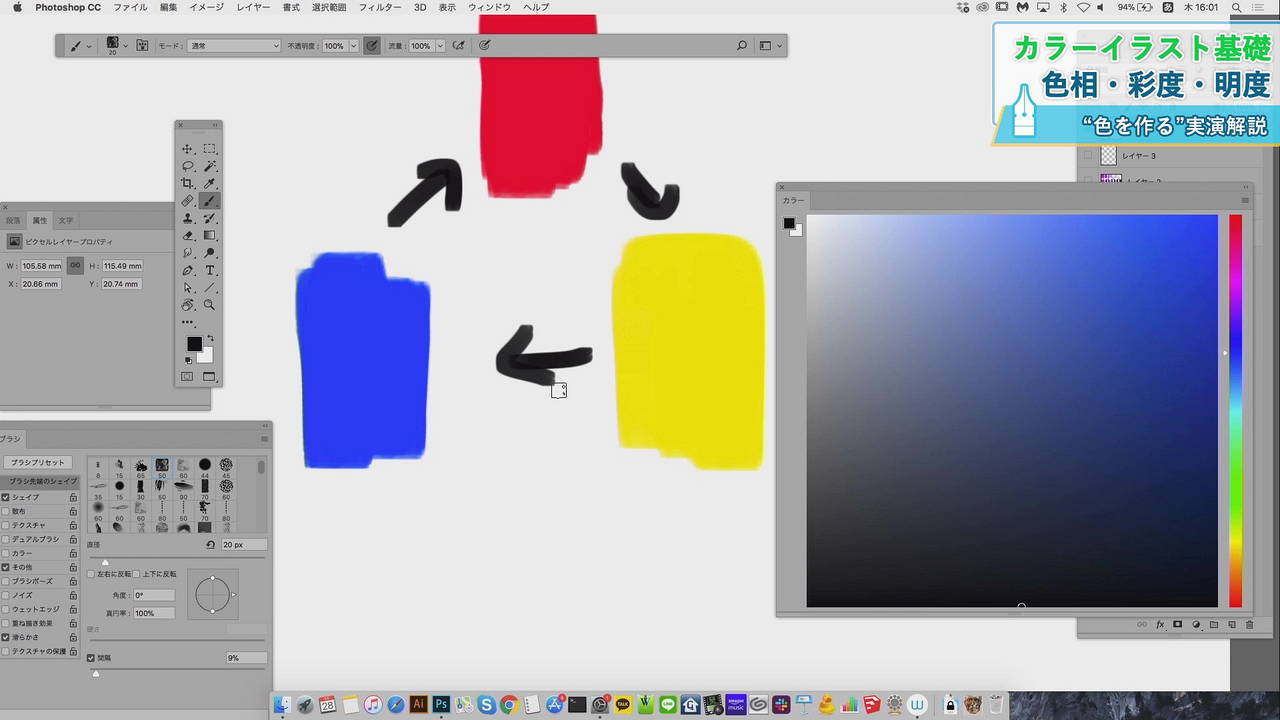This screenshot has height=720, width=1280.
Task: Select the Lasso tool
Action: pos(188,166)
